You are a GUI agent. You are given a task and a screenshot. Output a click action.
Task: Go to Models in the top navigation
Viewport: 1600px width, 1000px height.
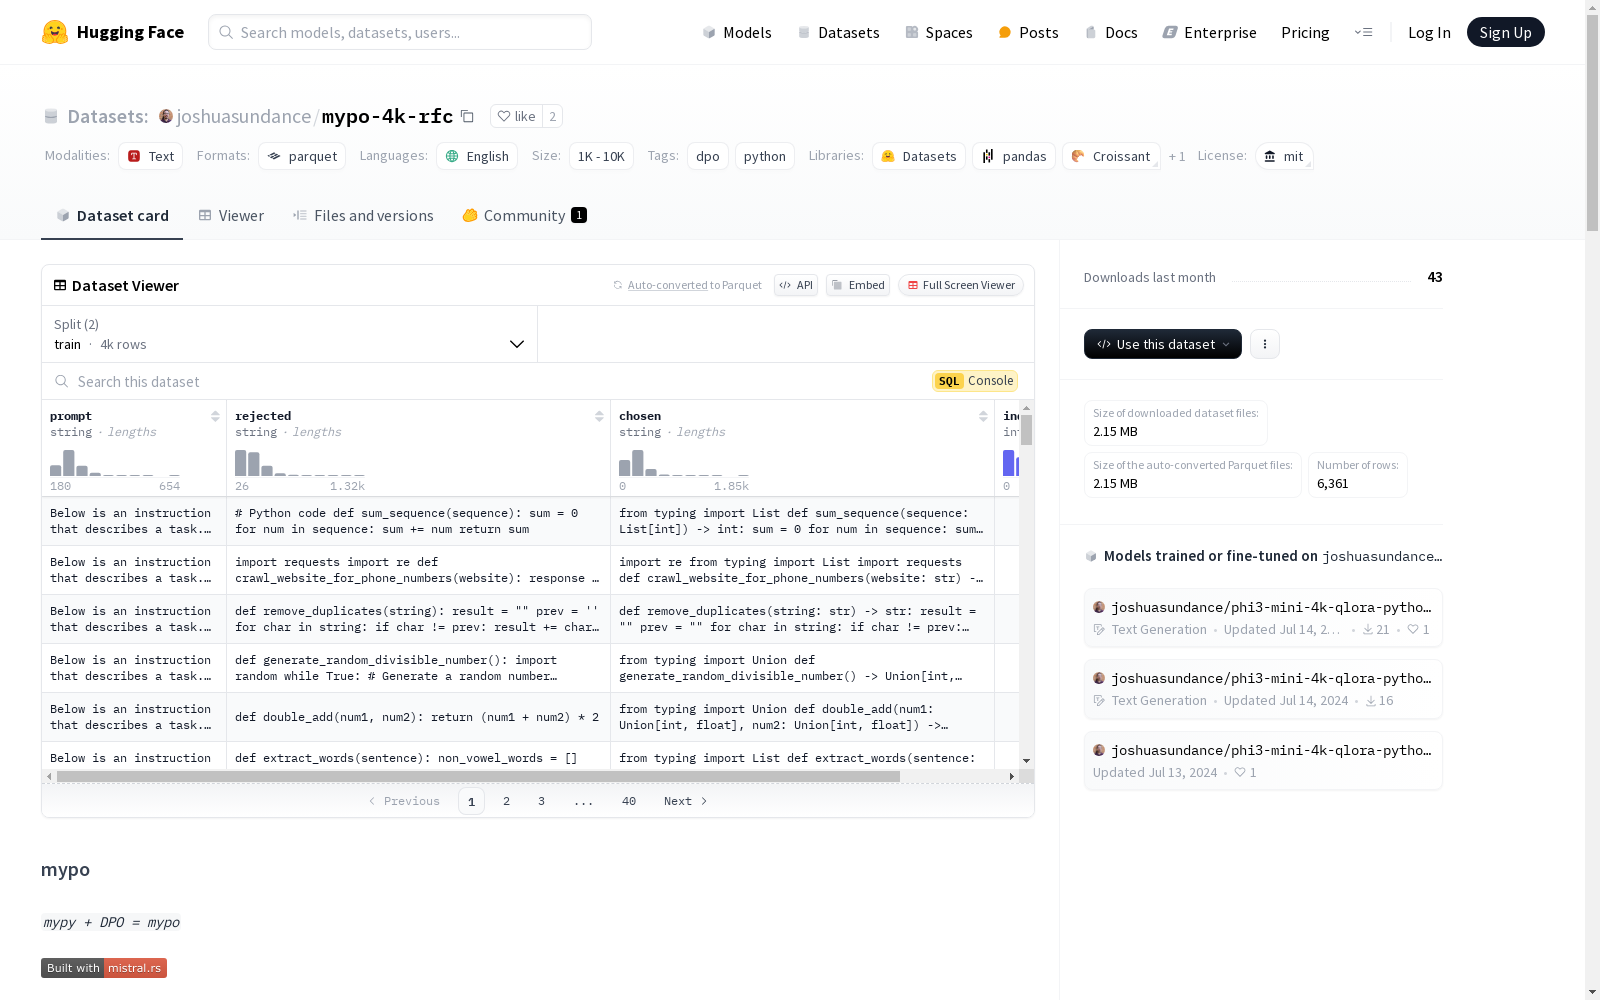[x=737, y=32]
